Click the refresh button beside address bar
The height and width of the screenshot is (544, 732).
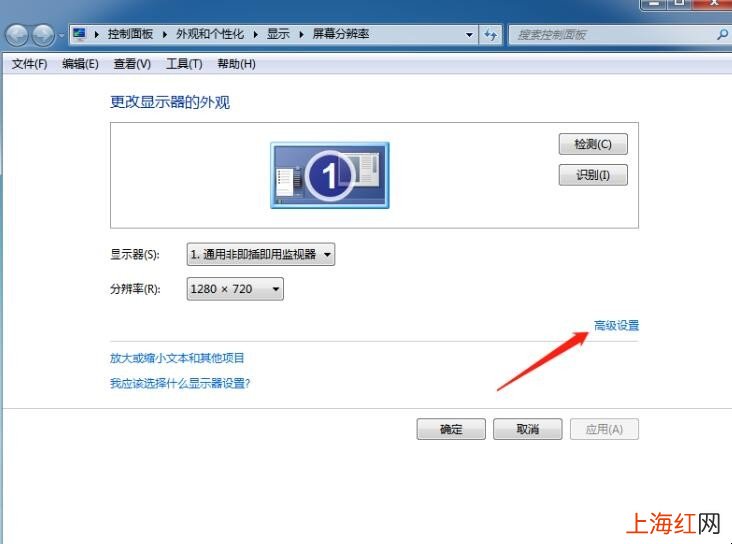(x=490, y=35)
